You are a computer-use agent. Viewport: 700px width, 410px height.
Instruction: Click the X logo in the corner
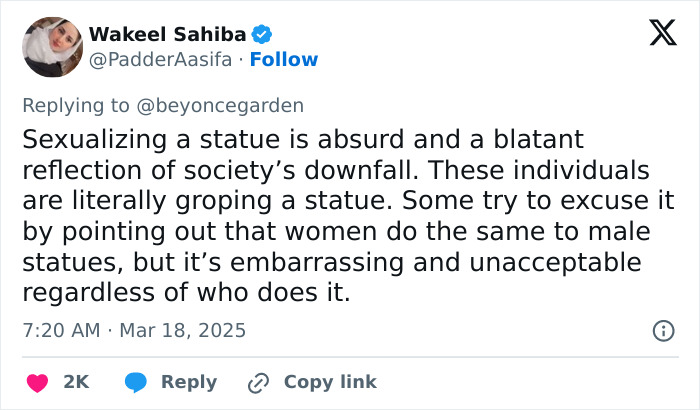(x=655, y=35)
